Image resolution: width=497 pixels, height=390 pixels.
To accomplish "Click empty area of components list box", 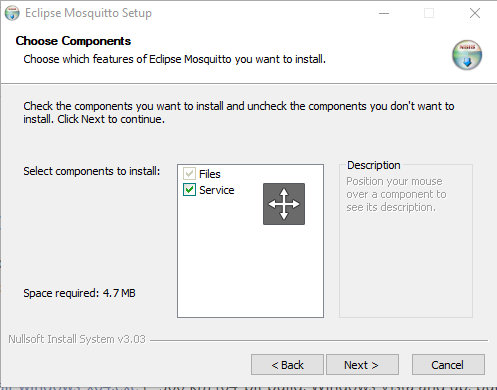I will point(250,267).
